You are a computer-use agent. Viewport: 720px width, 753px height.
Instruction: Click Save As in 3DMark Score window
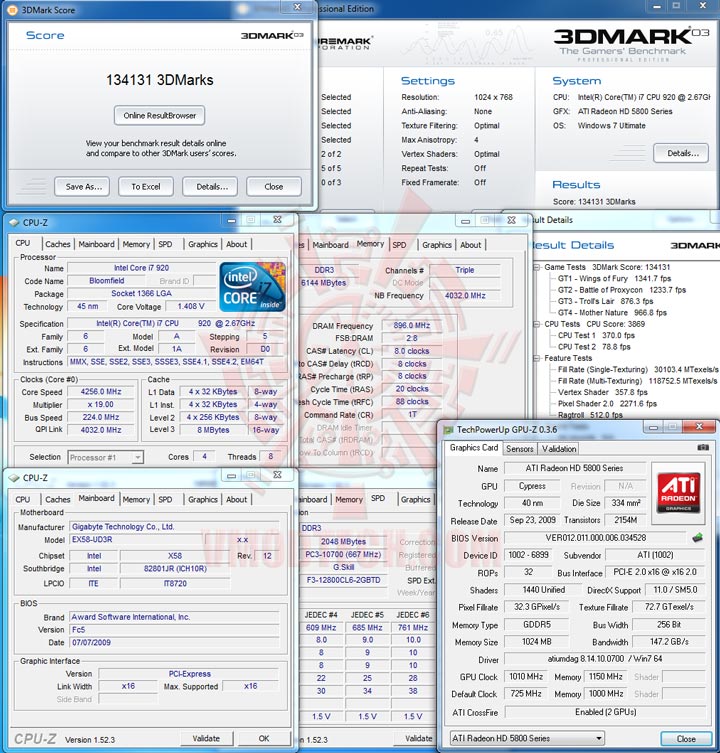82,187
